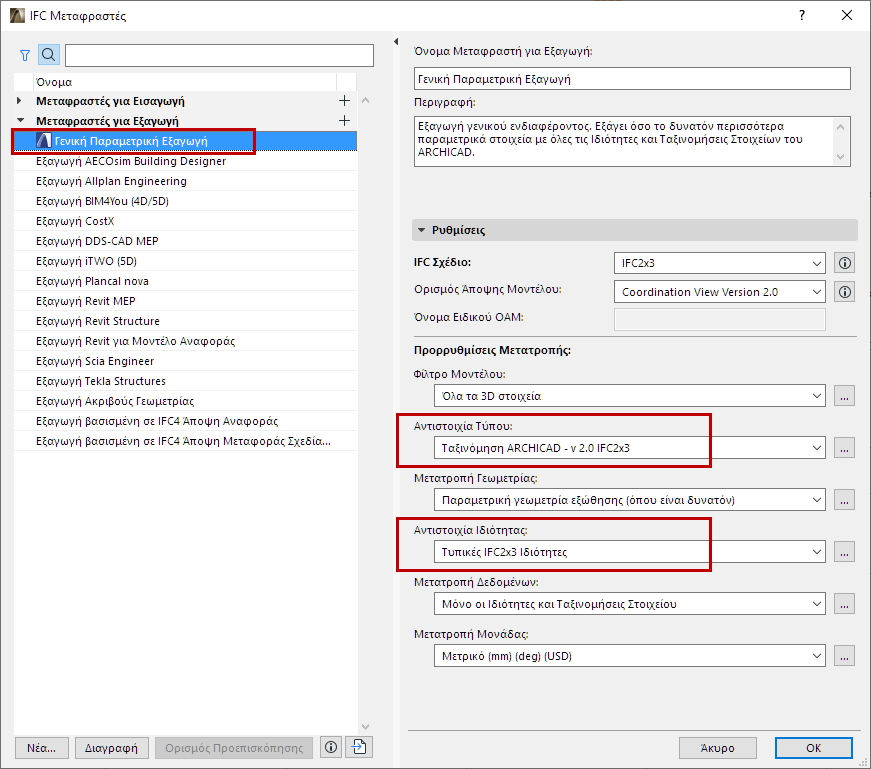
Task: Select Εξαγωγή AECOsim Building Designer
Action: coord(186,161)
